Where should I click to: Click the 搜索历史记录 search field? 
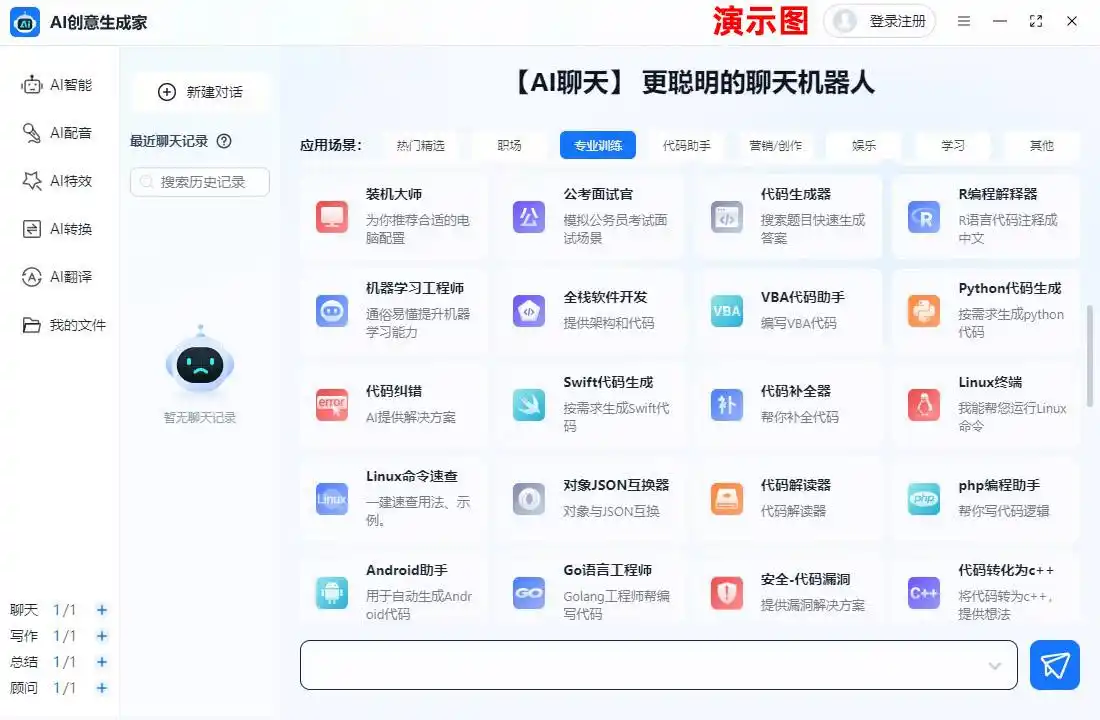tap(200, 182)
